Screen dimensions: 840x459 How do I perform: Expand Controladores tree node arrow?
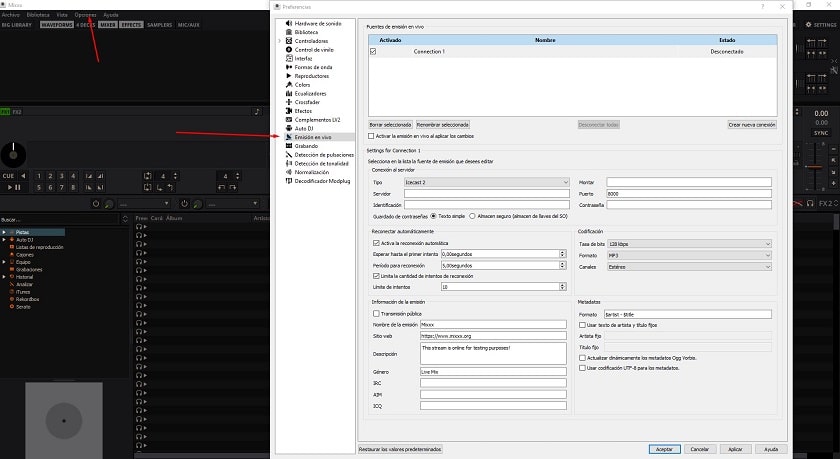coord(280,41)
